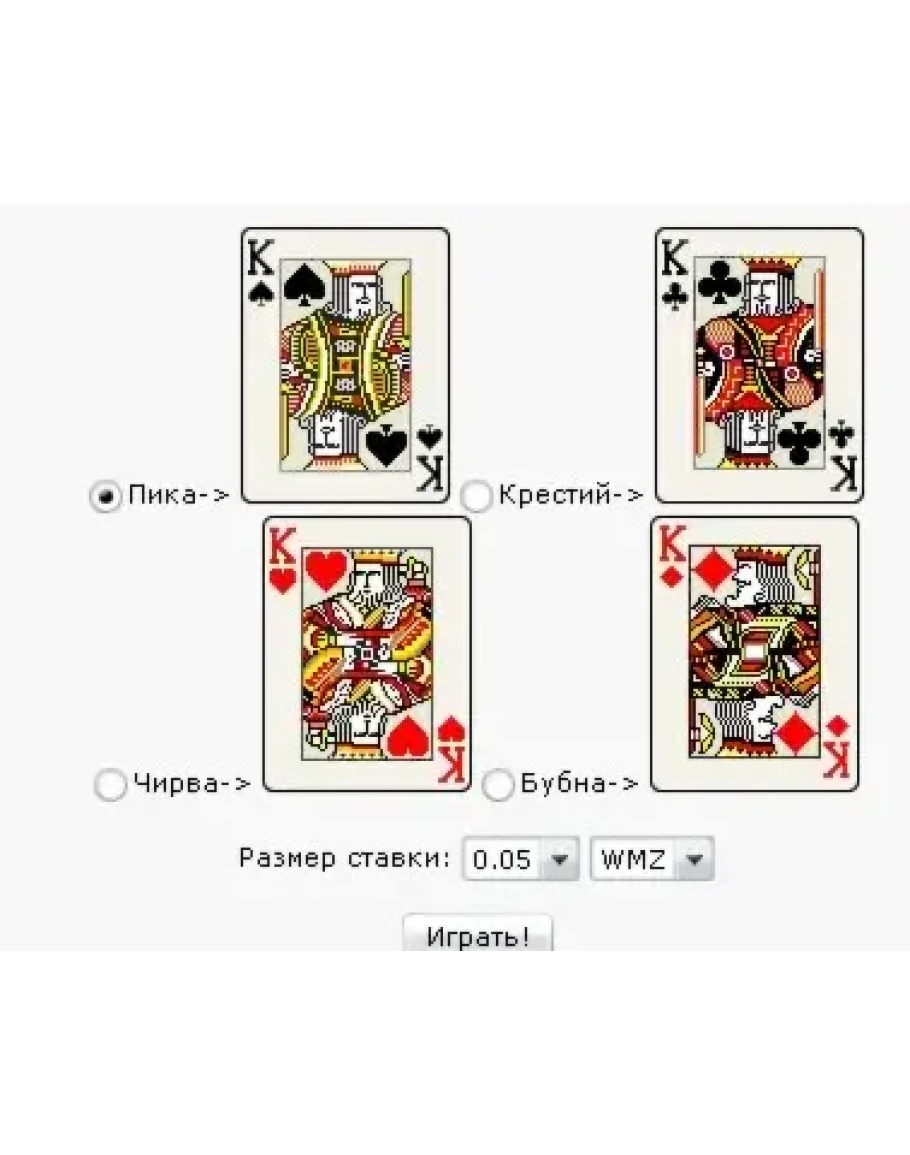Image resolution: width=910 pixels, height=1155 pixels.
Task: Click the King of Diamonds card
Action: tap(755, 654)
